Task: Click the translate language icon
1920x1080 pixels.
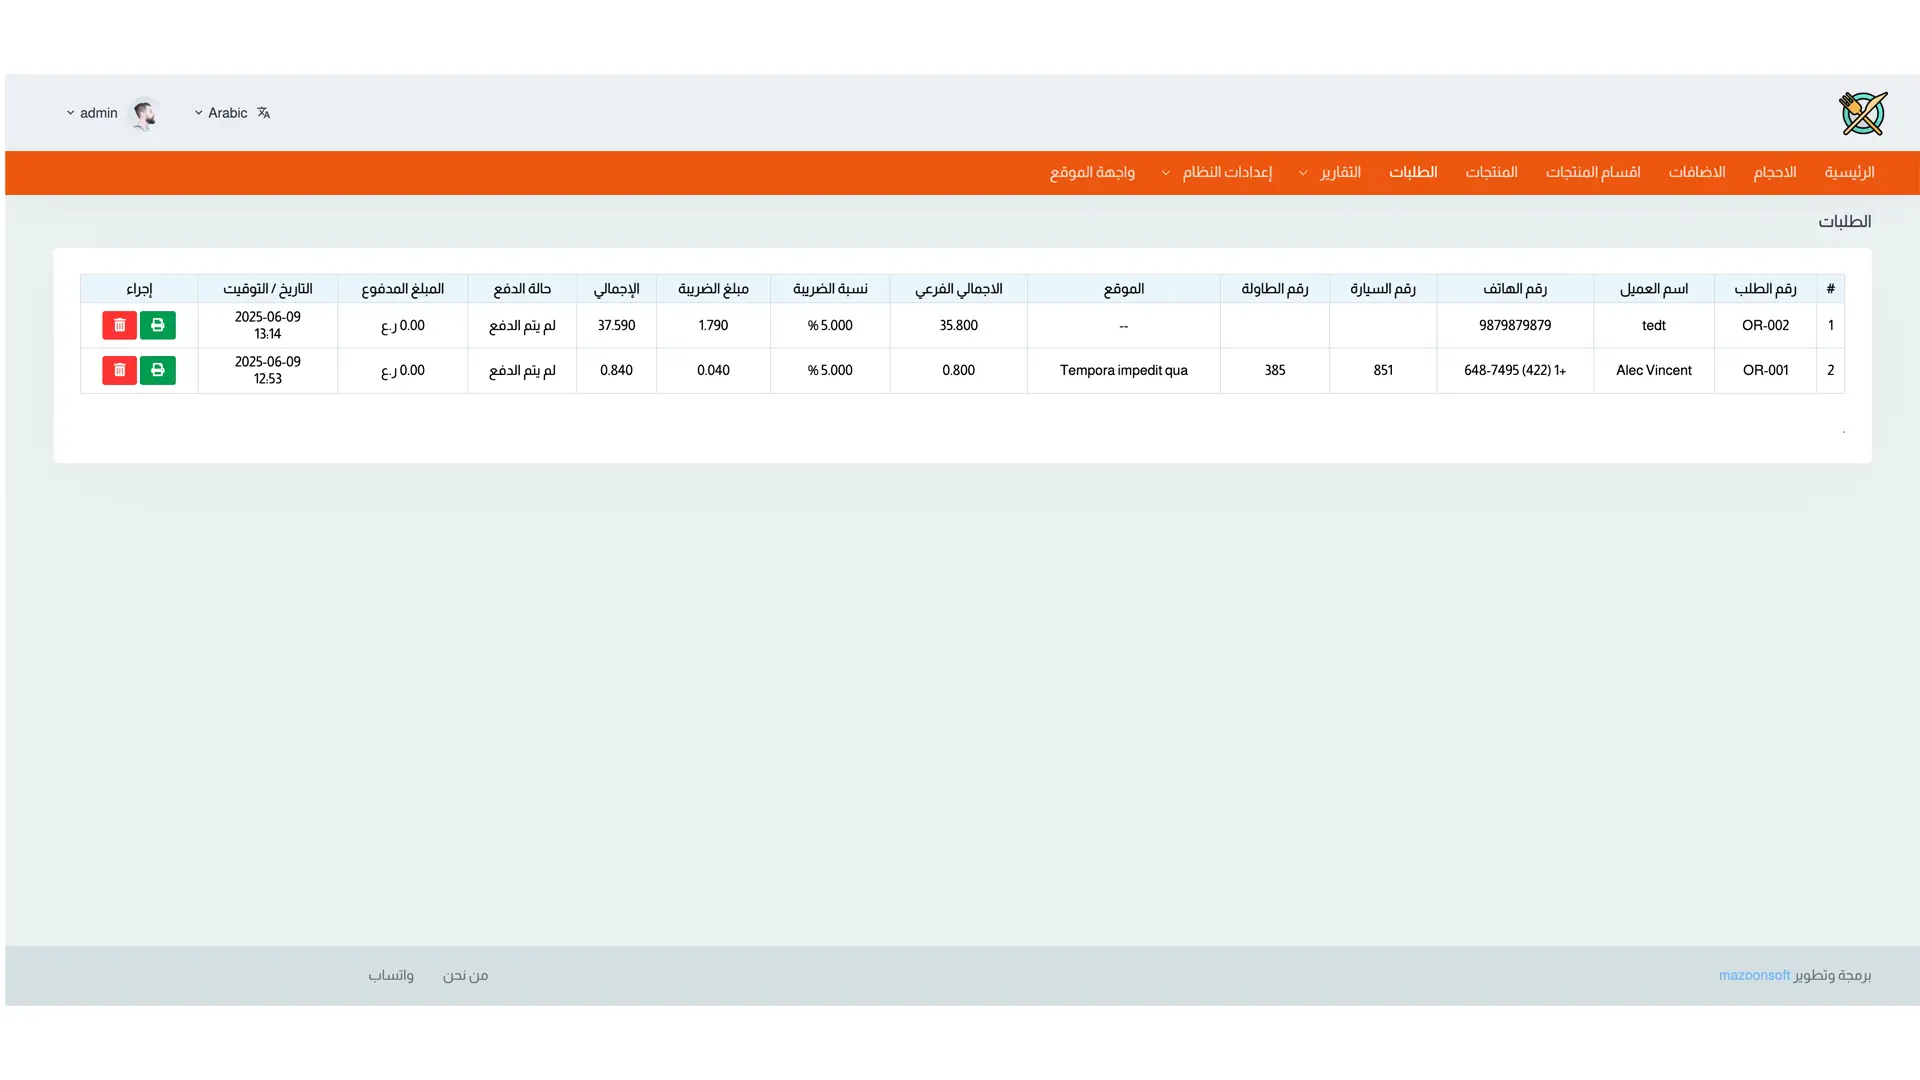Action: coord(263,113)
